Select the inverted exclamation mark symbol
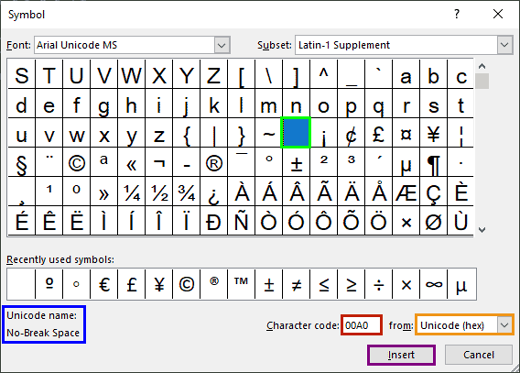Viewport: 520px width, 373px height. point(323,132)
